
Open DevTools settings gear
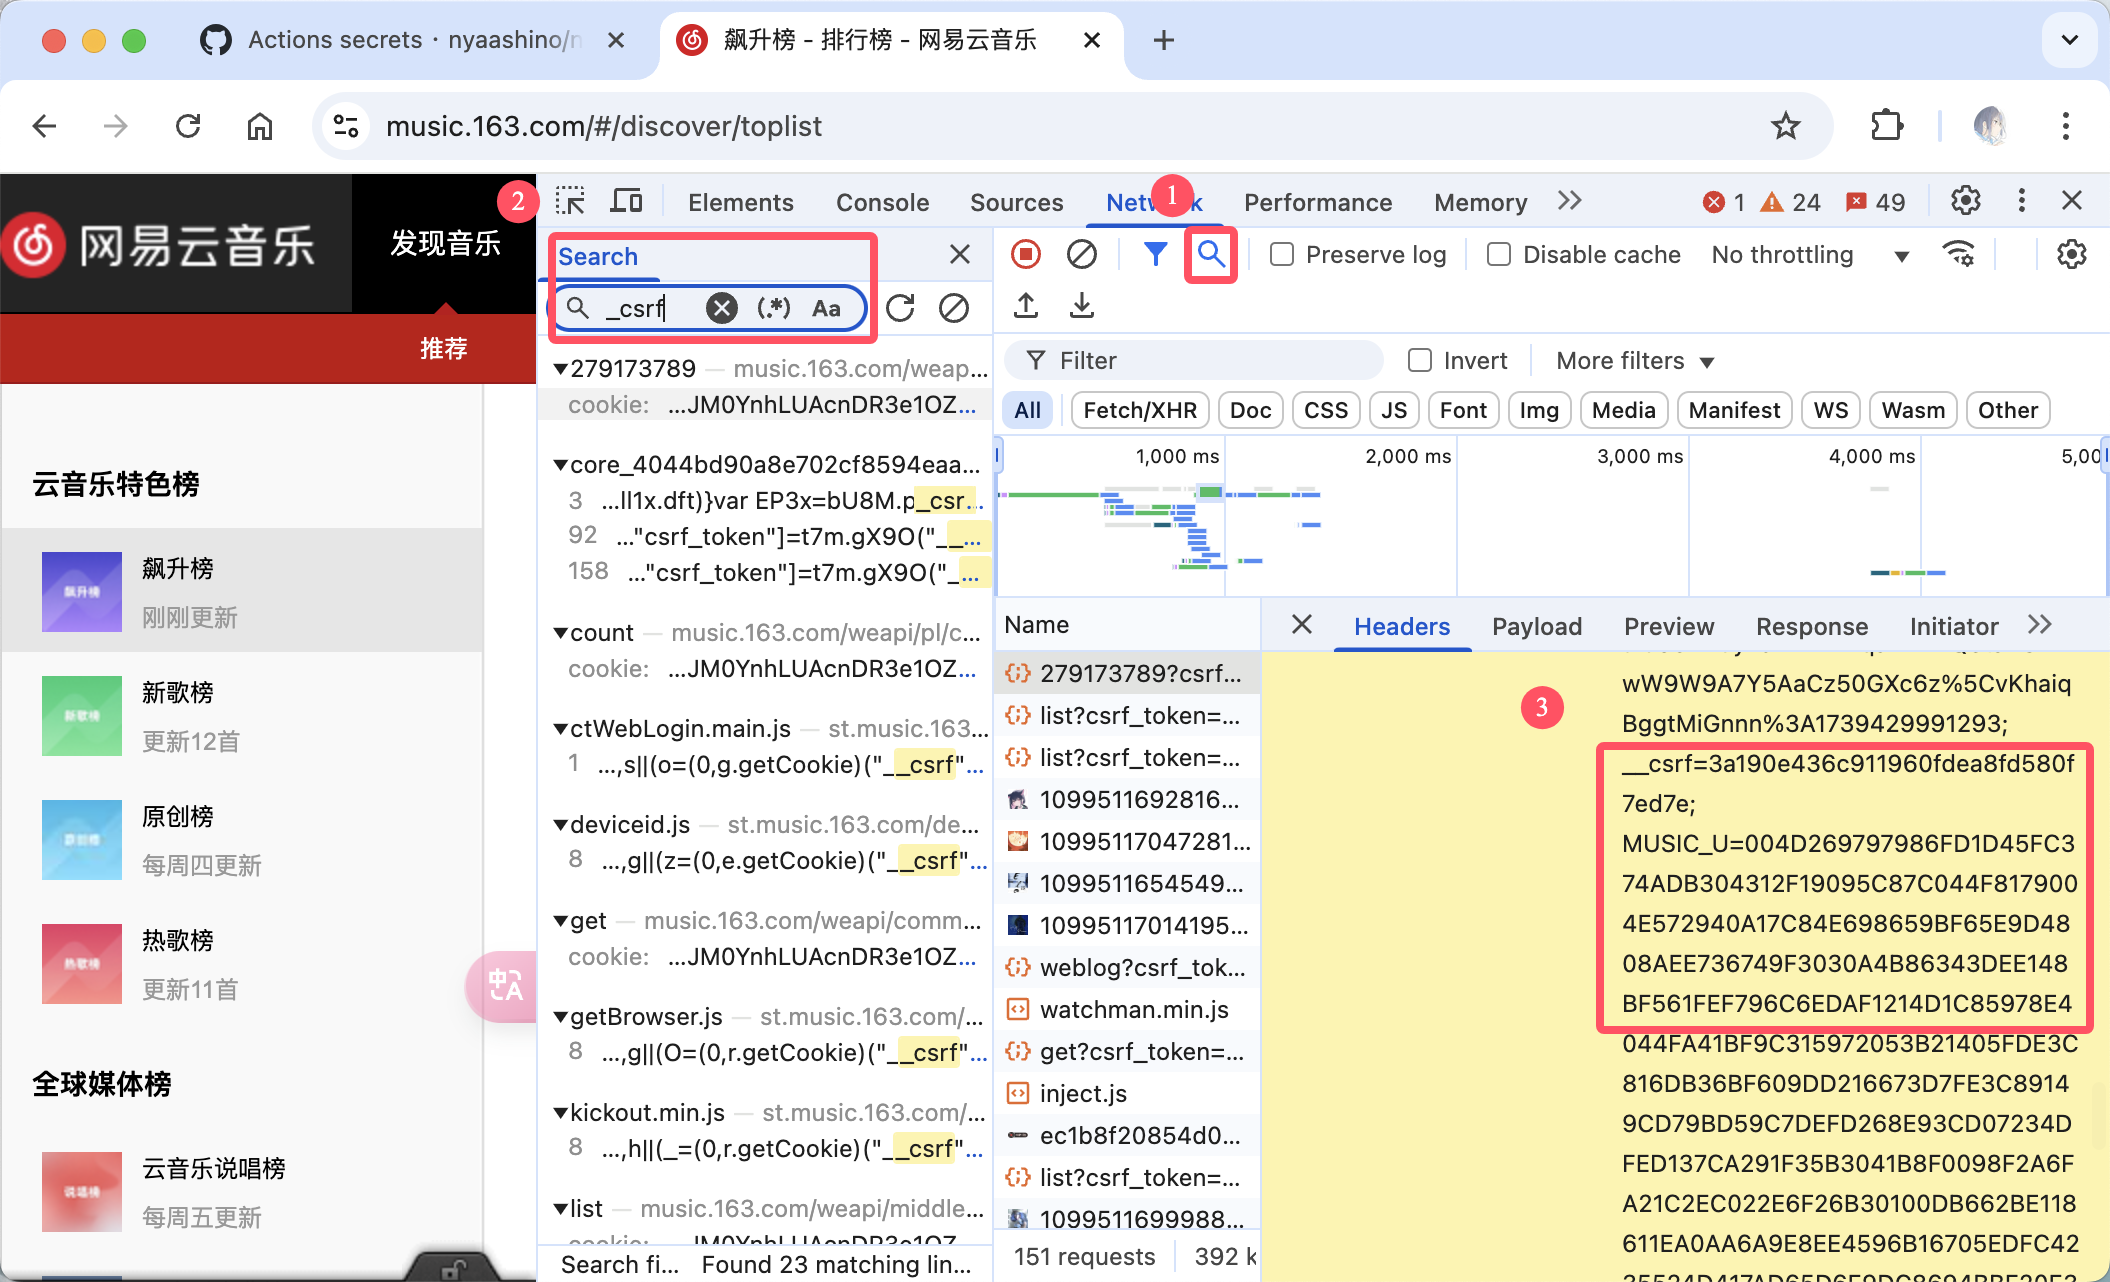coord(1965,201)
